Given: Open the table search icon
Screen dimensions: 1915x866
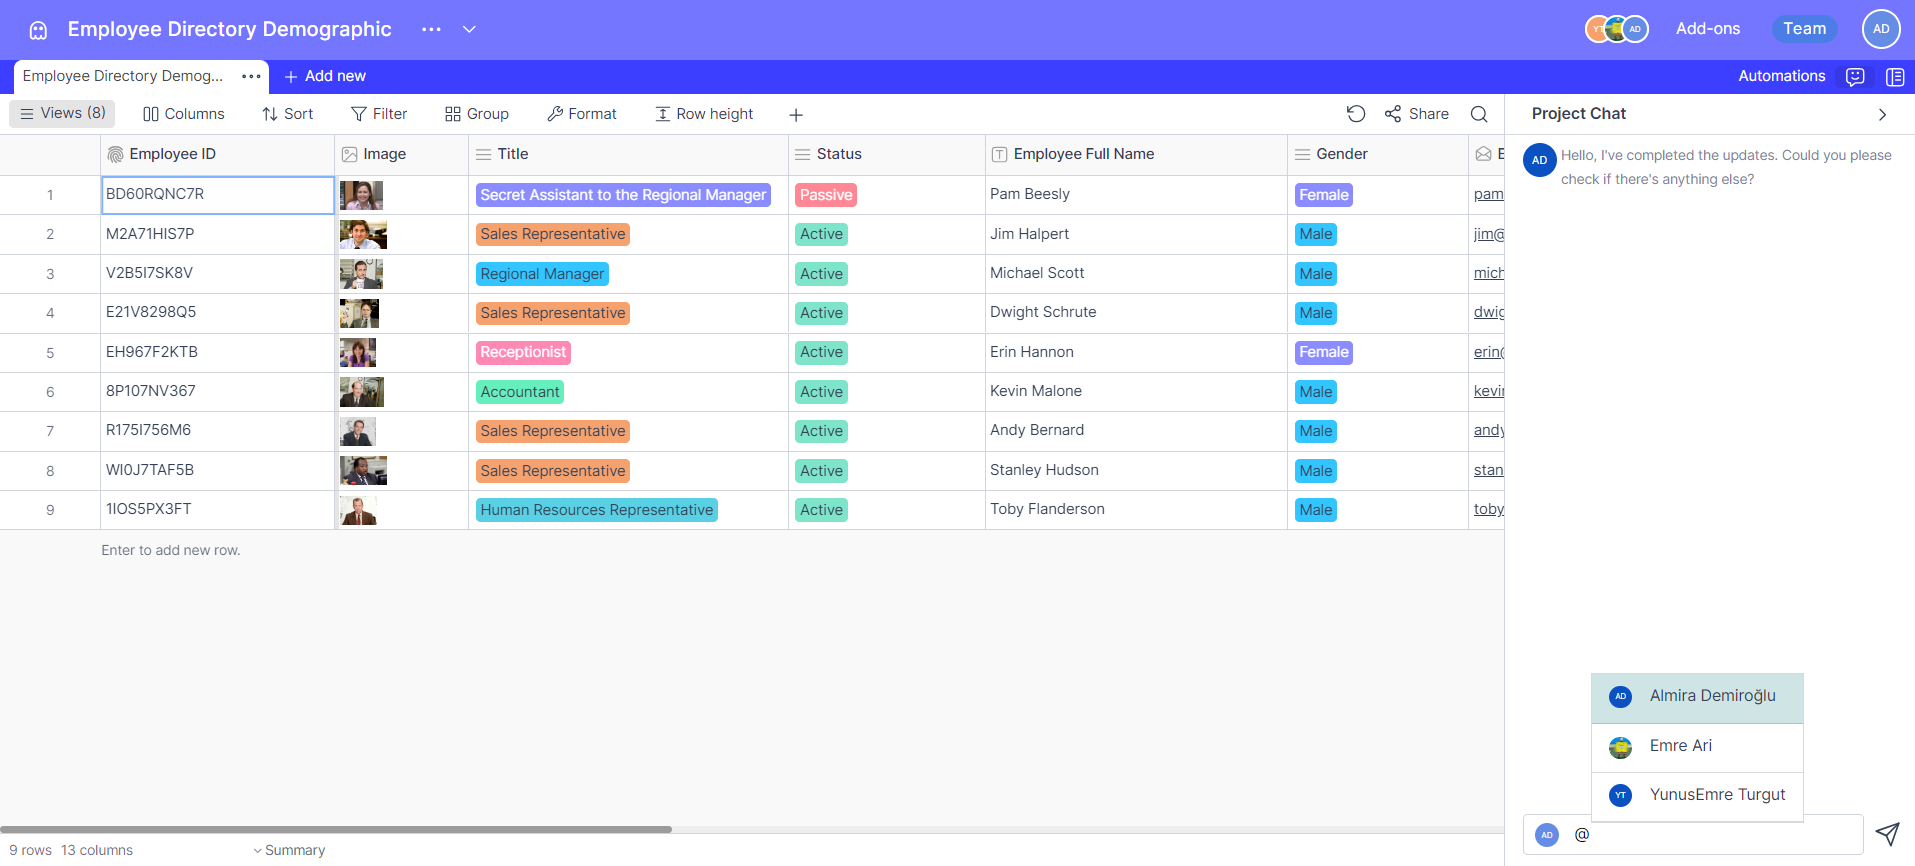Looking at the screenshot, I should click(x=1479, y=114).
